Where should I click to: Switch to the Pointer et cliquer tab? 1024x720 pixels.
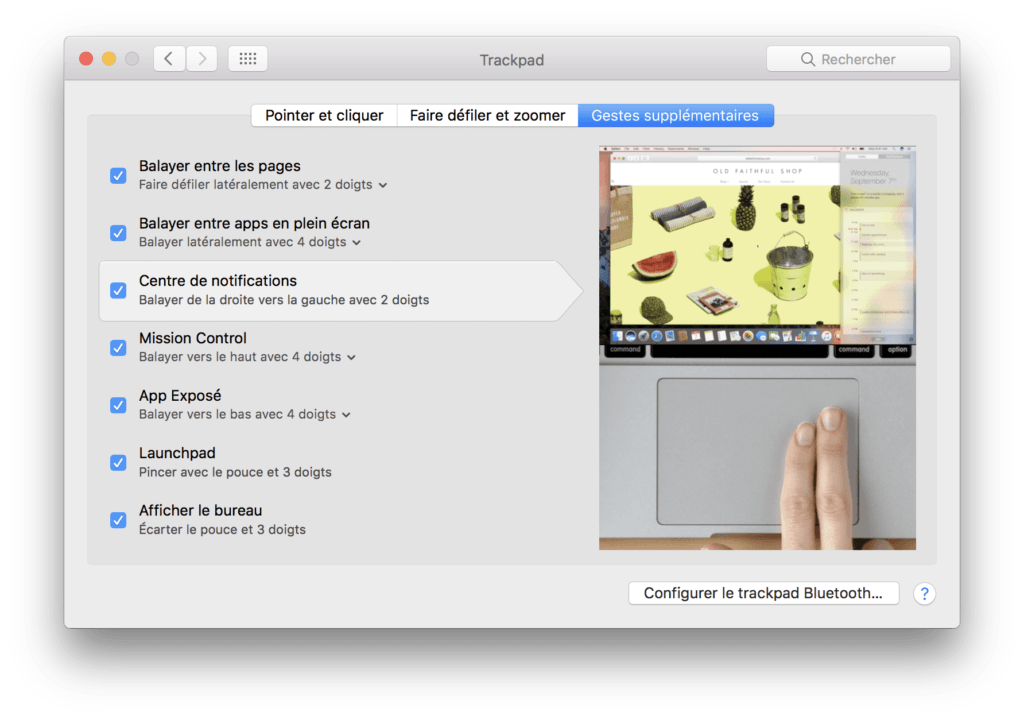(x=324, y=116)
